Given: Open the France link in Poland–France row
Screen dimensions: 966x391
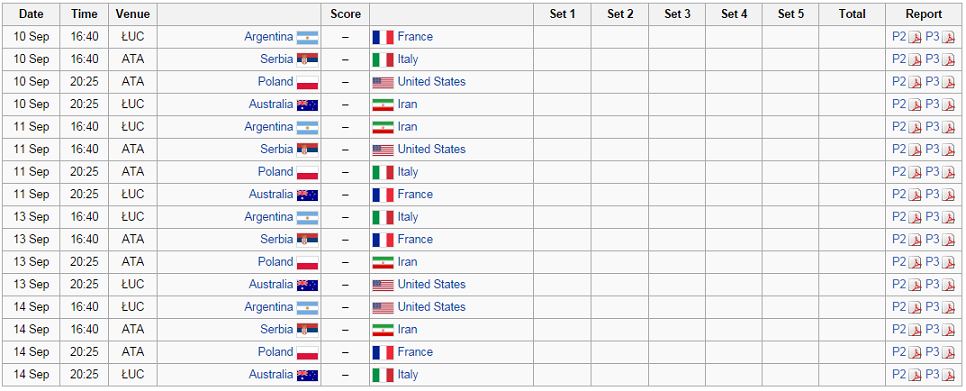Looking at the screenshot, I should 415,352.
